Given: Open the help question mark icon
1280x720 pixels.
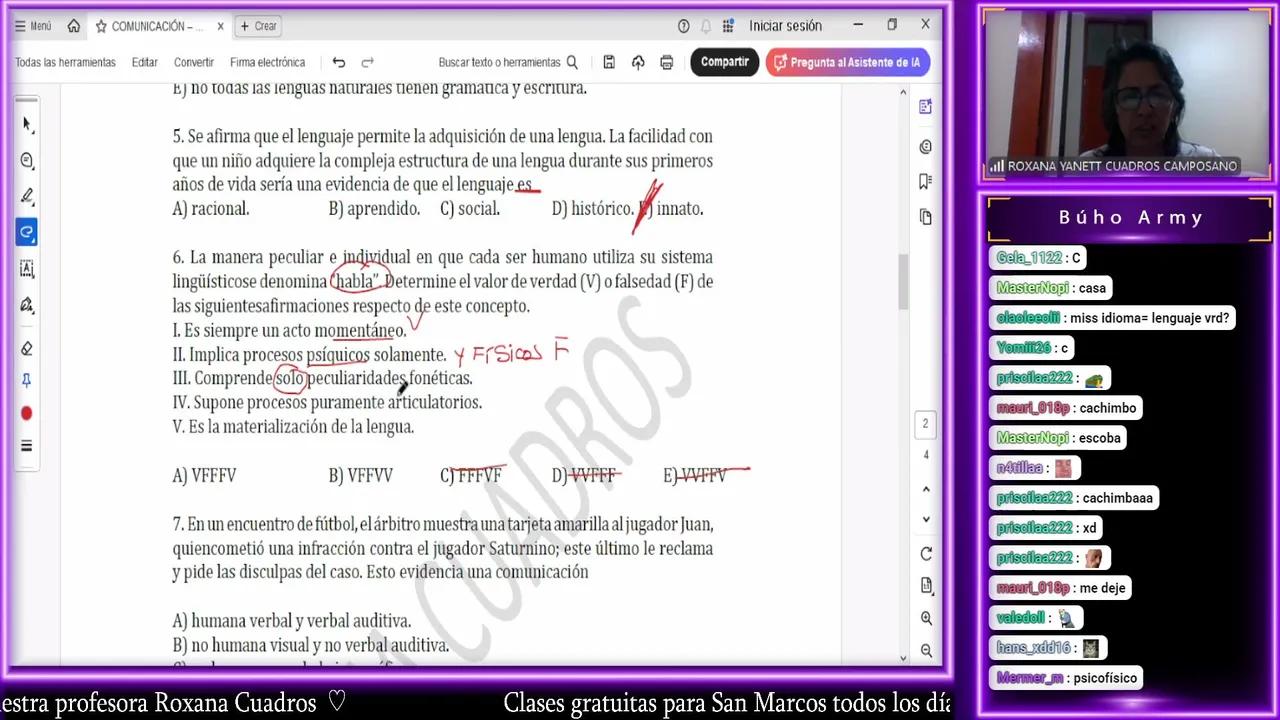Looking at the screenshot, I should pyautogui.click(x=684, y=26).
